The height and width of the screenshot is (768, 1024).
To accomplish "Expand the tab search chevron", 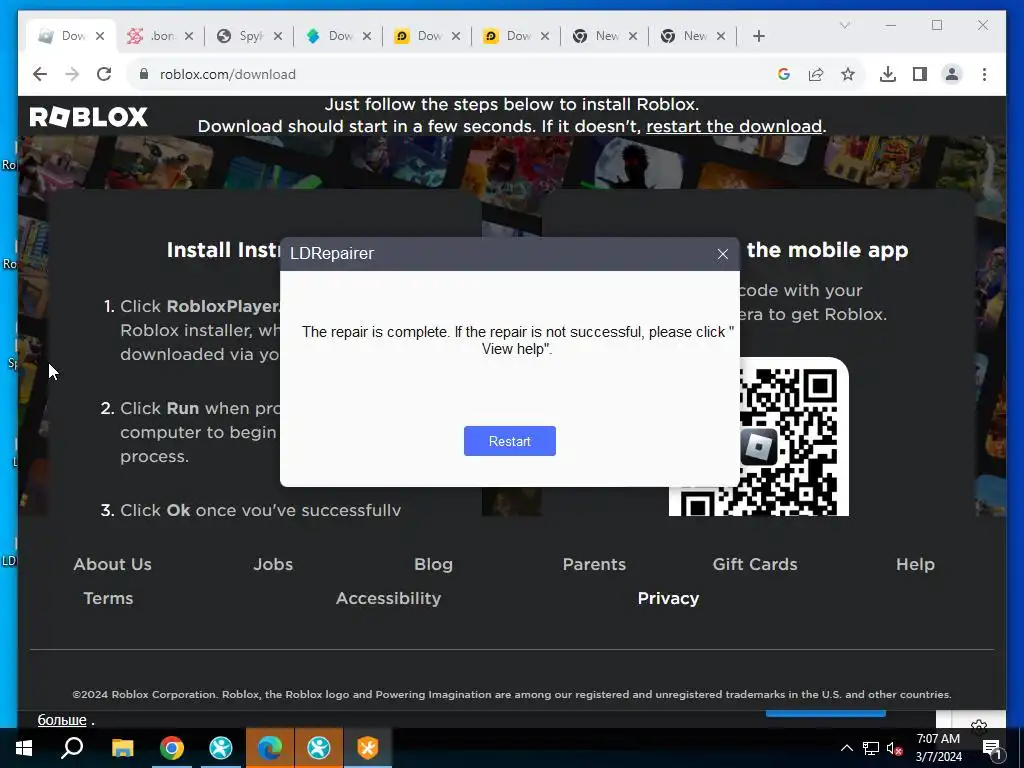I will tap(844, 25).
